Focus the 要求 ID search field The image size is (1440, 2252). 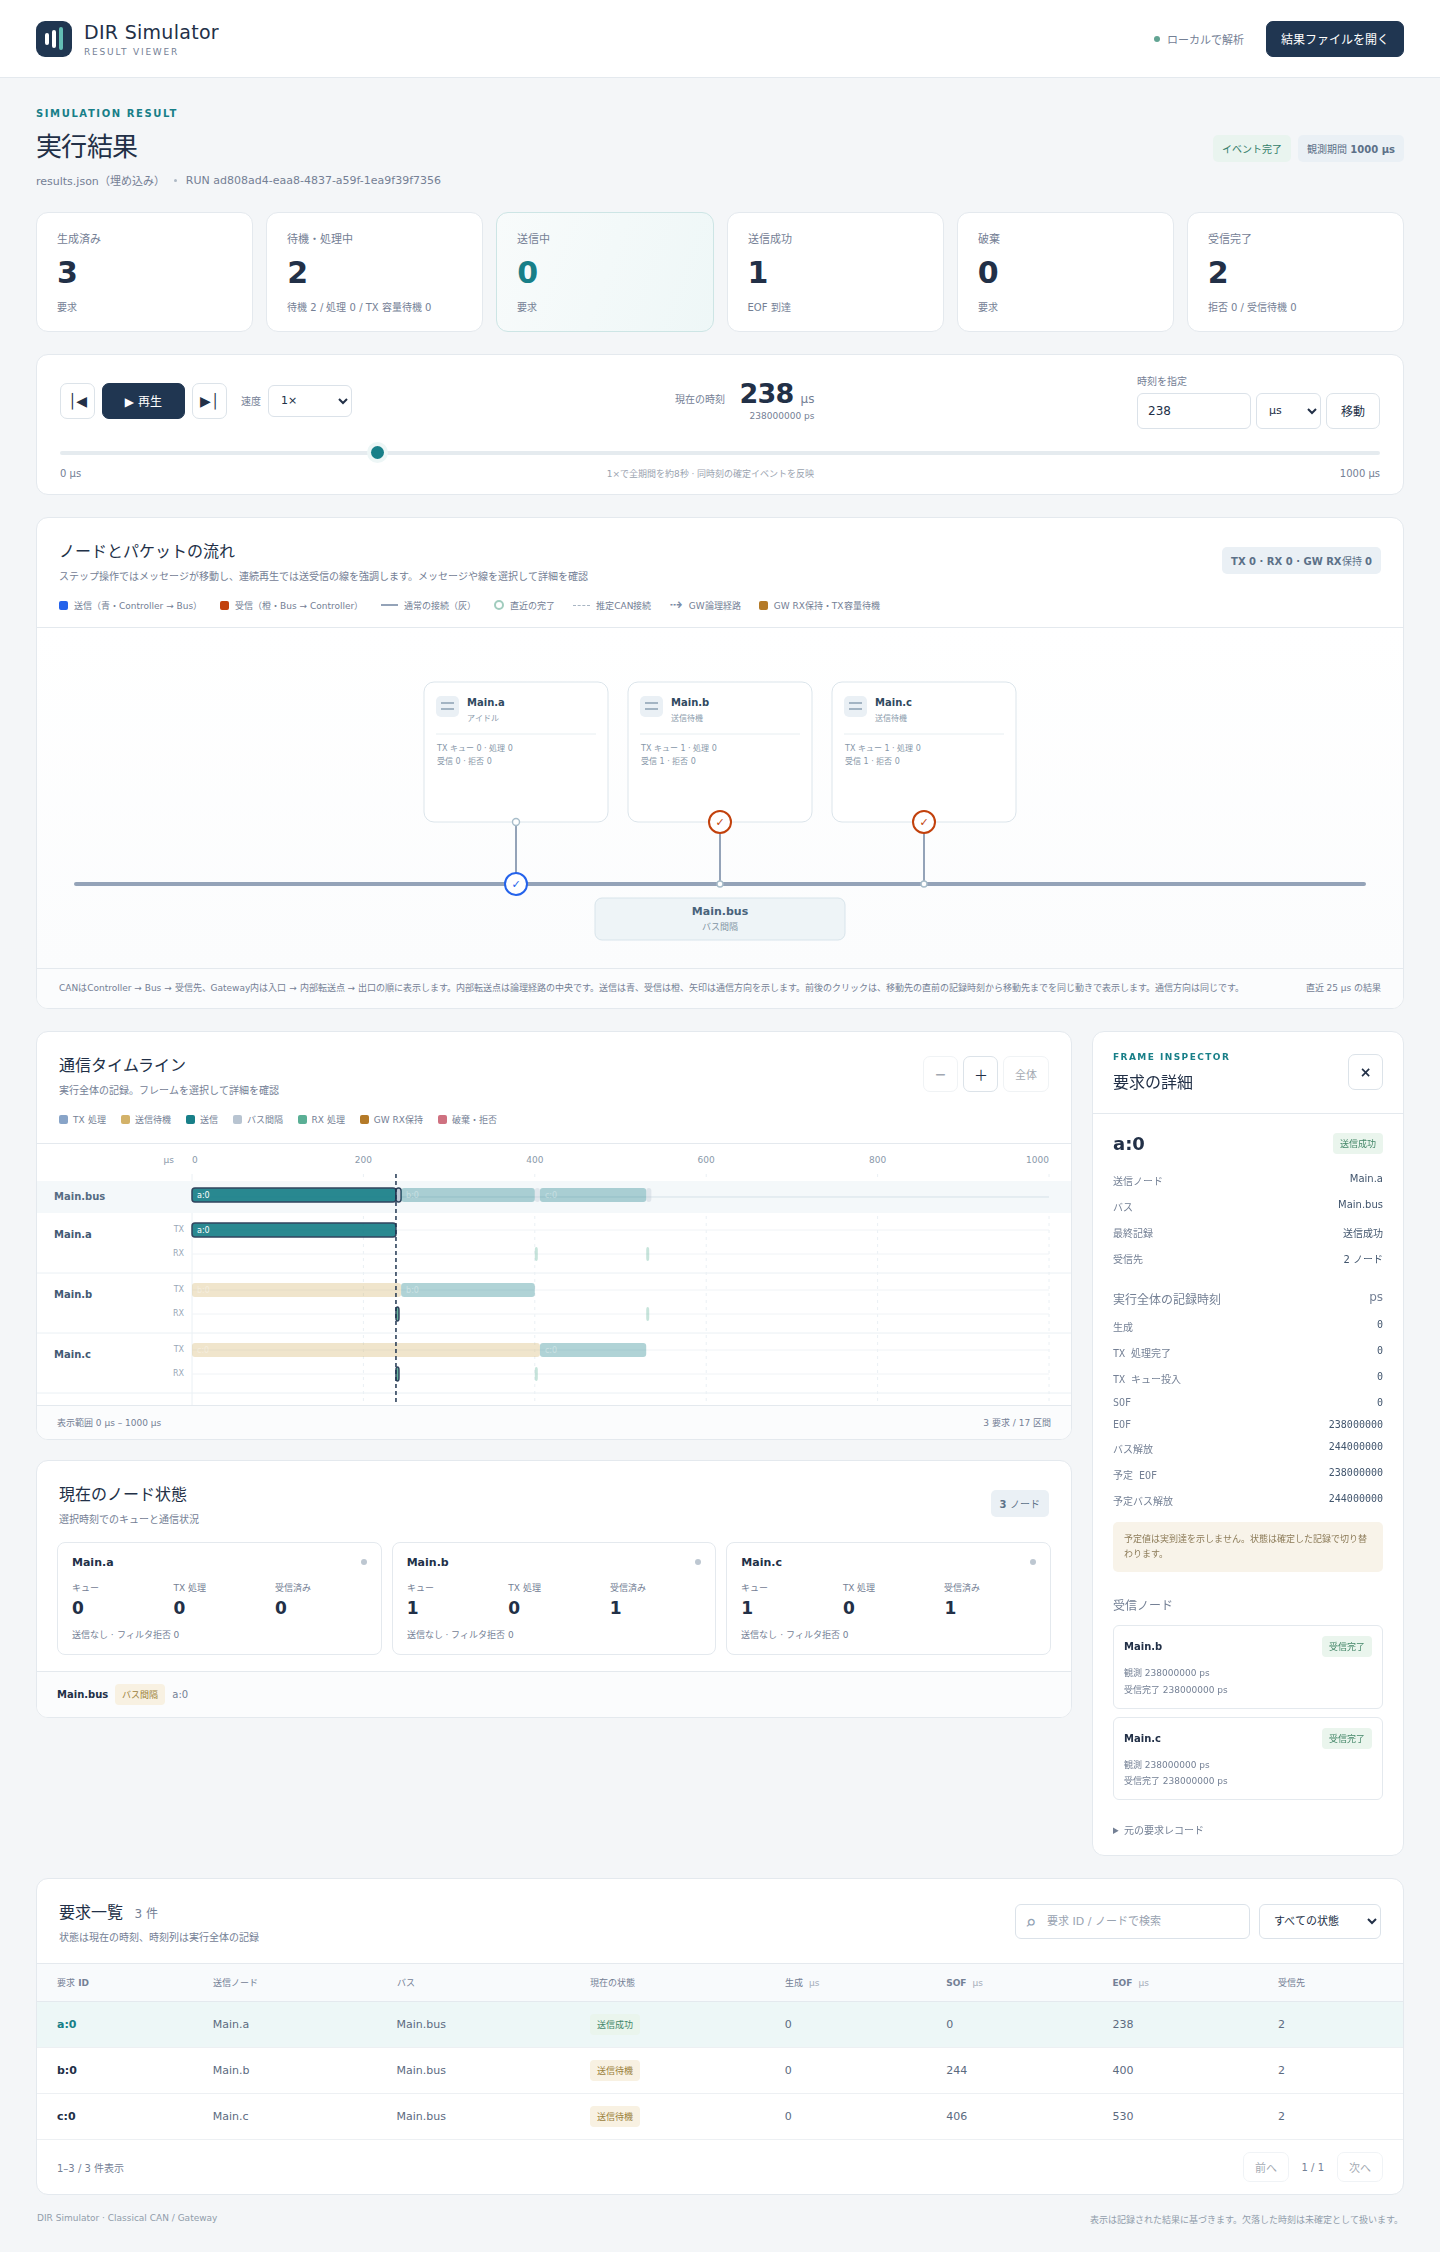(1132, 1921)
